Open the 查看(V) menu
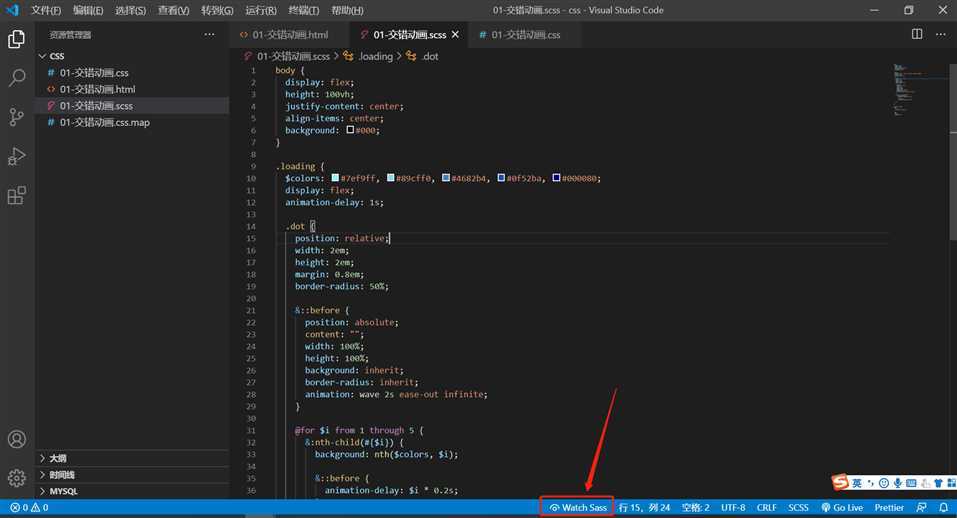The image size is (957, 518). 173,10
